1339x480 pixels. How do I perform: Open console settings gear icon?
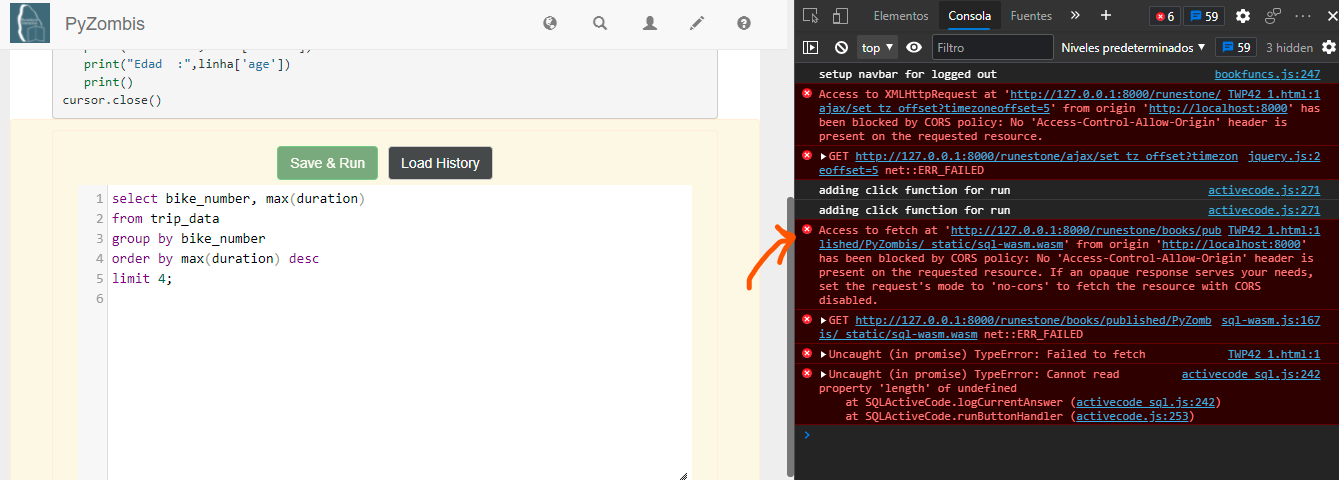pos(1328,47)
